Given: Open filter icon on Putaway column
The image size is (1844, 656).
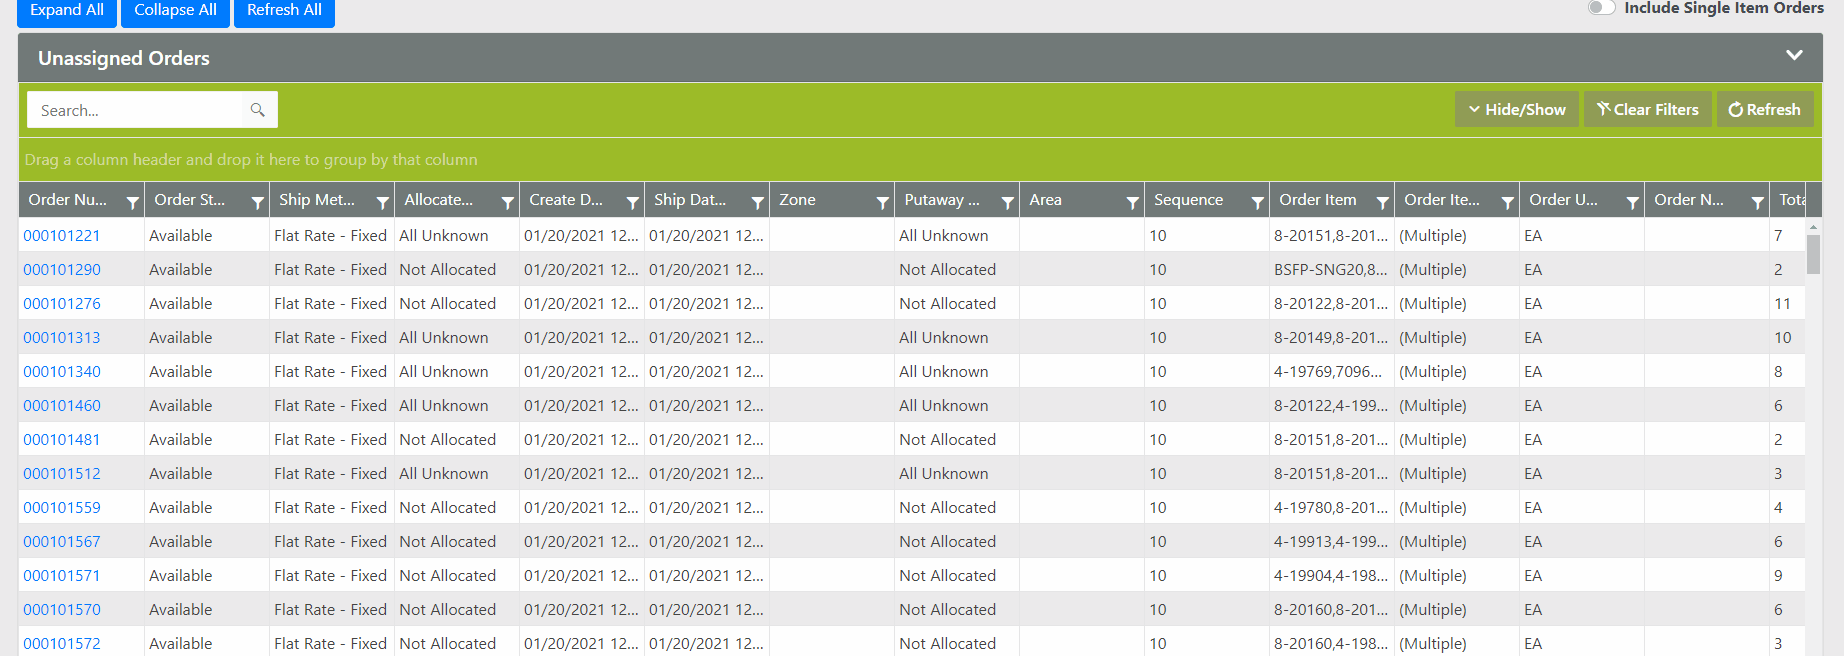Looking at the screenshot, I should click(1007, 202).
